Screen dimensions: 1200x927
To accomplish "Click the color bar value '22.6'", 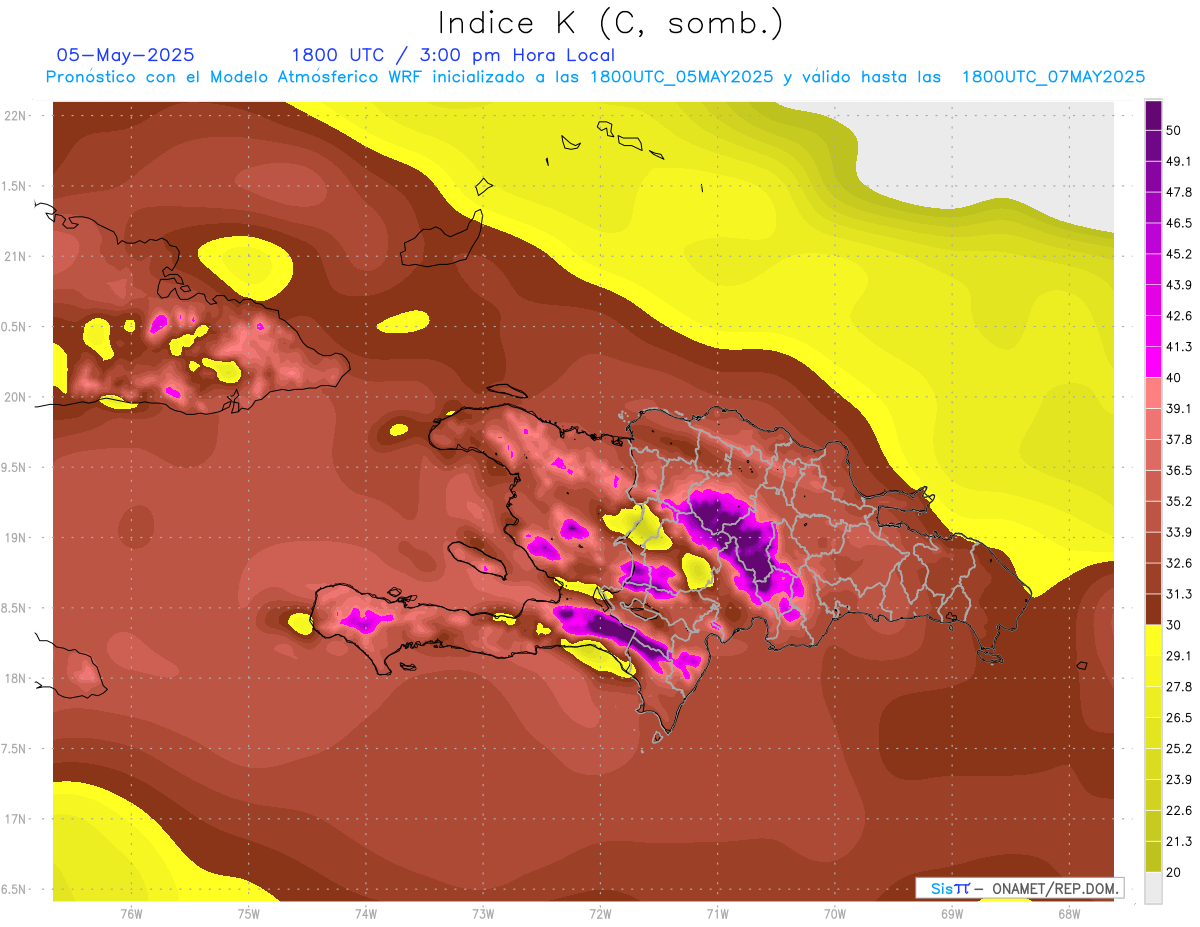I will click(x=1179, y=811).
